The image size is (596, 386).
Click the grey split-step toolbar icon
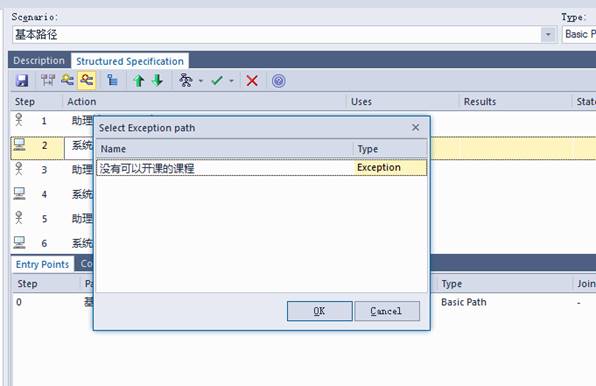[x=48, y=80]
